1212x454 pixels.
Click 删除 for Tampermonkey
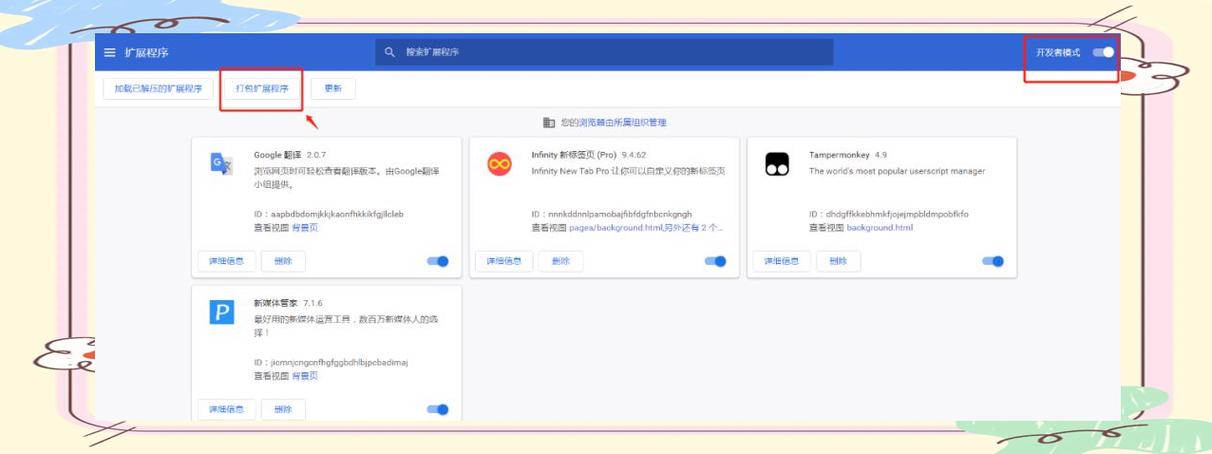(x=838, y=261)
